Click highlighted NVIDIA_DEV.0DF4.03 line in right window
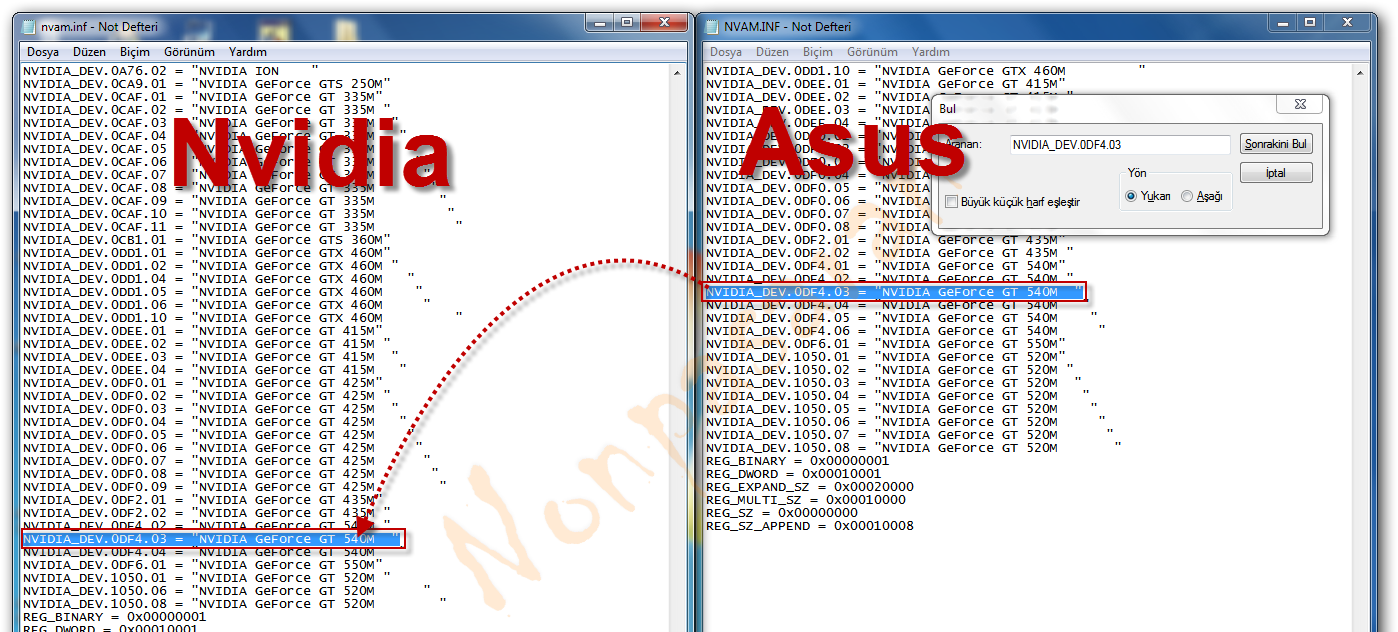 [x=894, y=292]
